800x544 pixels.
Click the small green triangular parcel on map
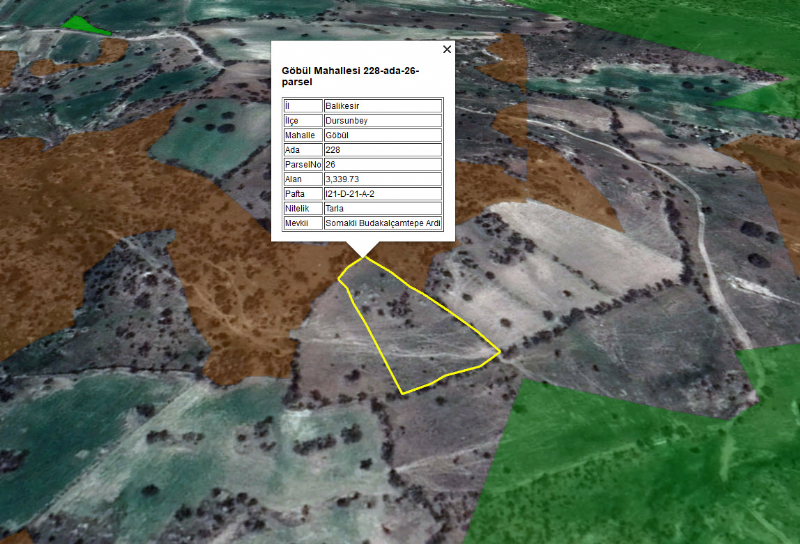tap(82, 25)
